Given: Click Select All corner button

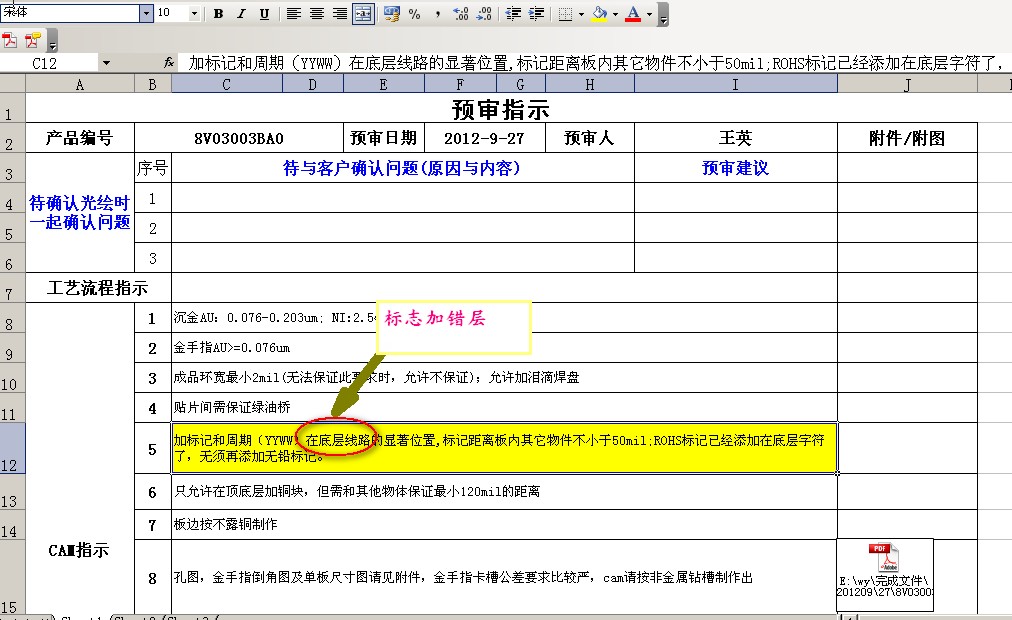Looking at the screenshot, I should [12, 84].
